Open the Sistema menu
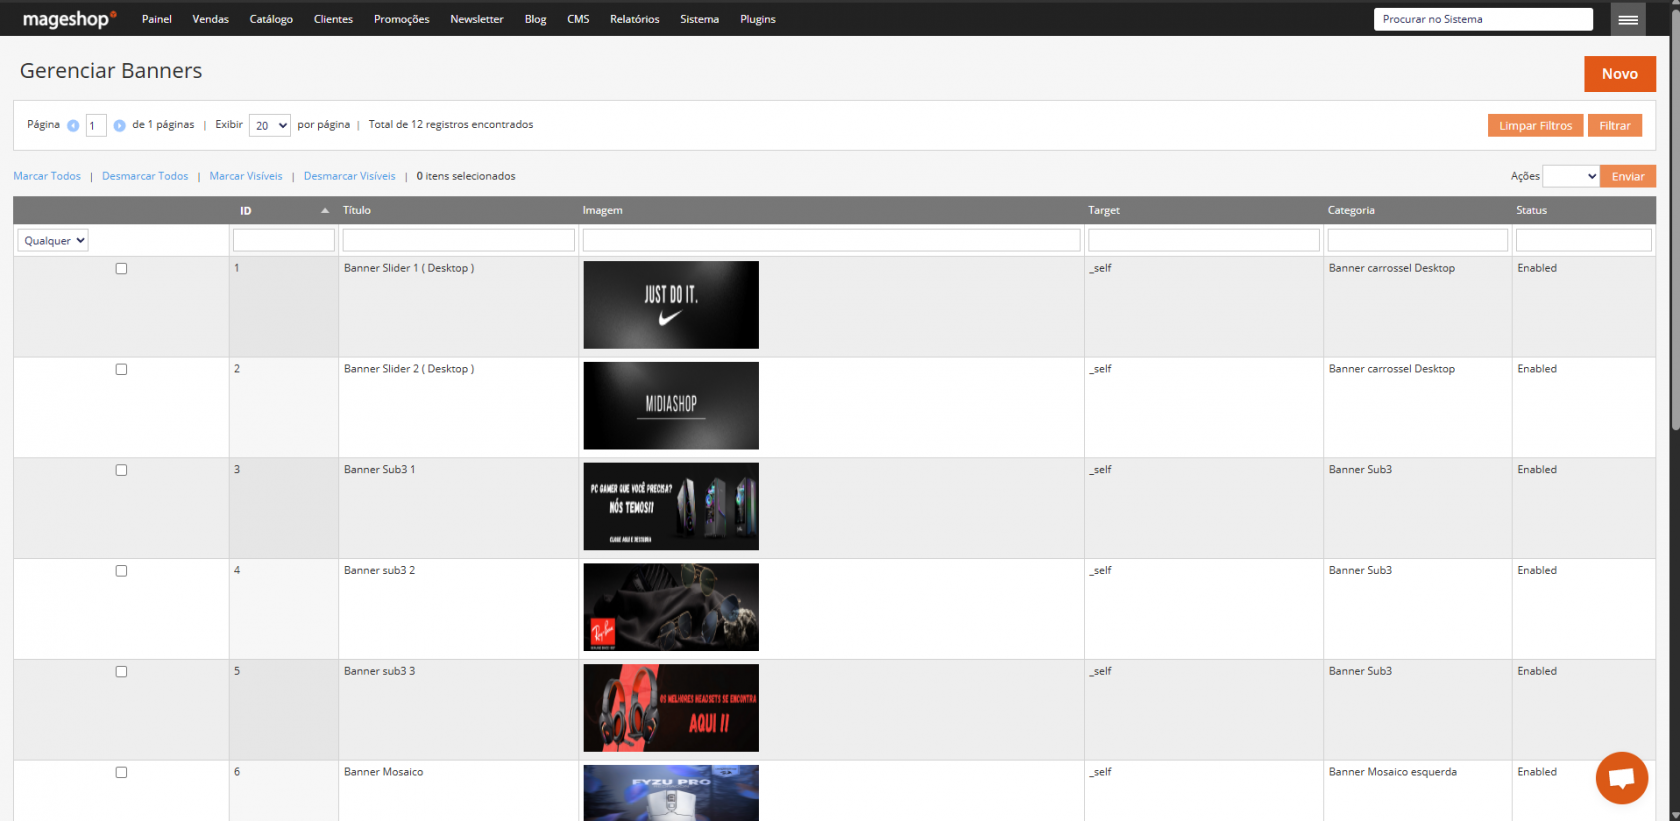The height and width of the screenshot is (821, 1680). point(700,19)
